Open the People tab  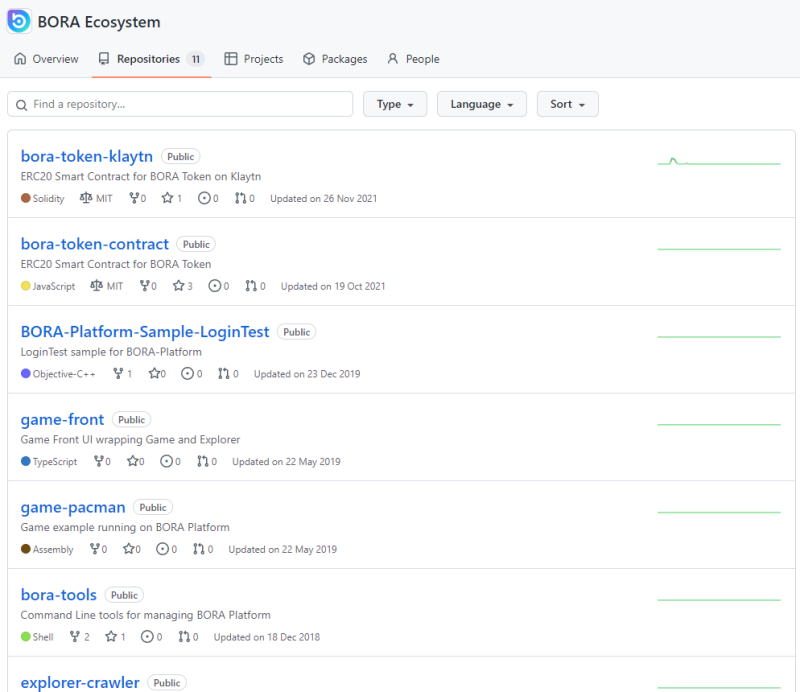click(x=413, y=59)
